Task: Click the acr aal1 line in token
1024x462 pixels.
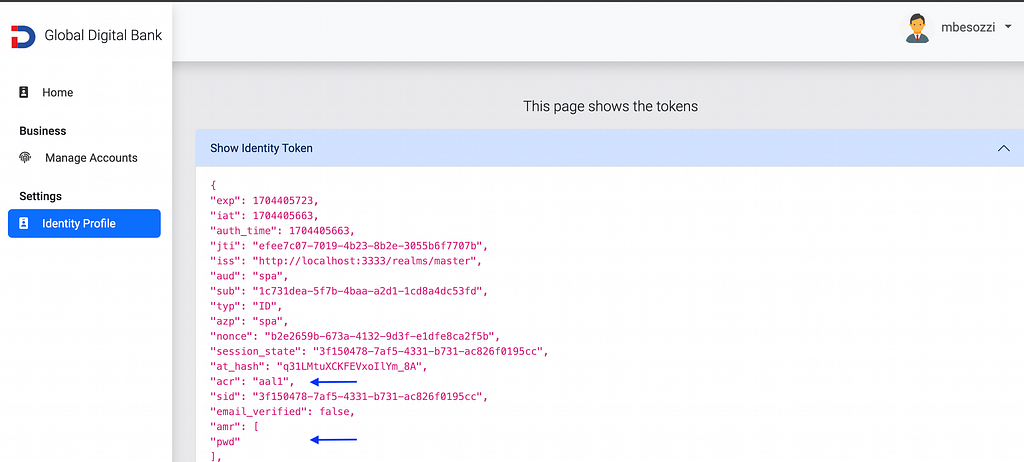Action: point(252,381)
